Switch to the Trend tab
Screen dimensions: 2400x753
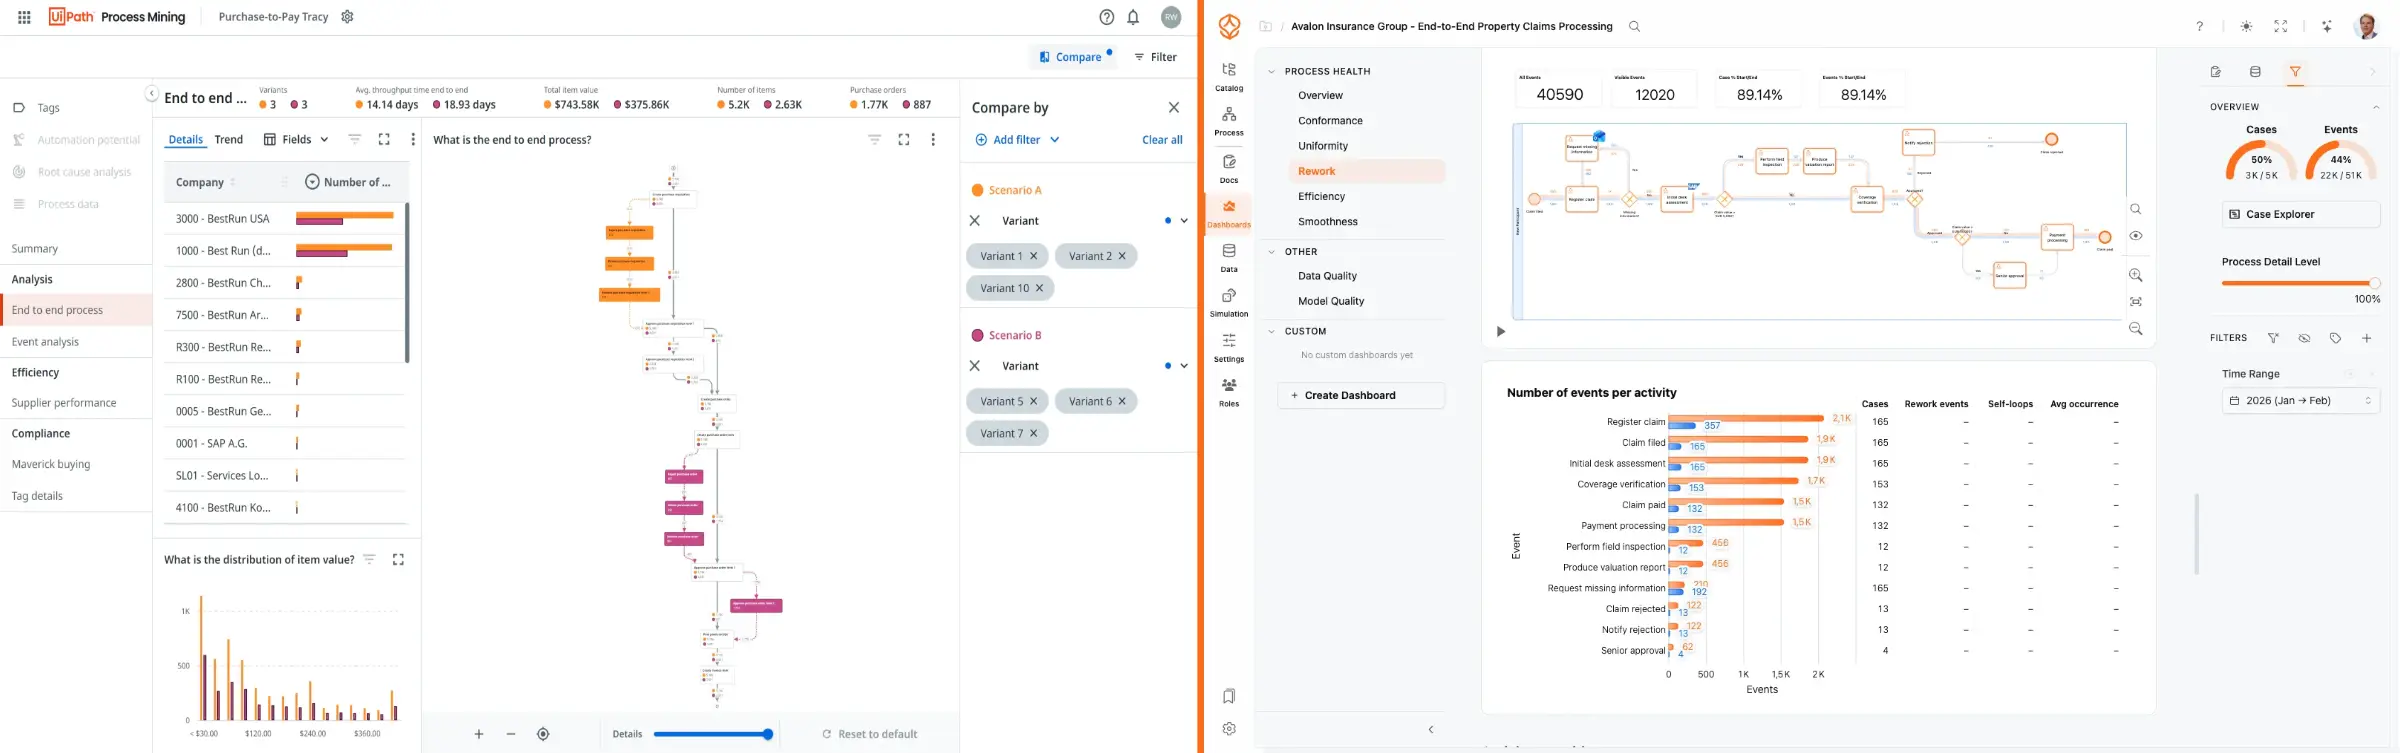[229, 140]
